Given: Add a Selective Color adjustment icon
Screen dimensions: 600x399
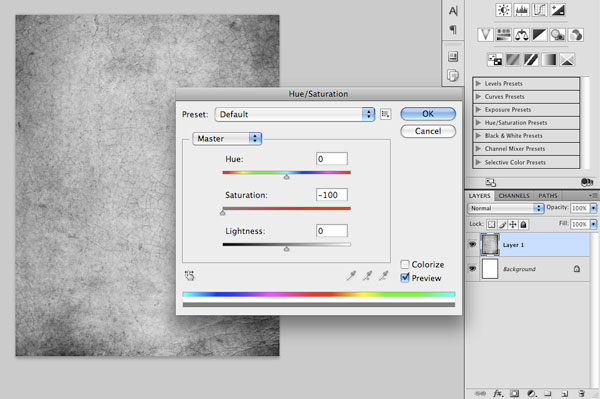Looking at the screenshot, I should [x=567, y=60].
